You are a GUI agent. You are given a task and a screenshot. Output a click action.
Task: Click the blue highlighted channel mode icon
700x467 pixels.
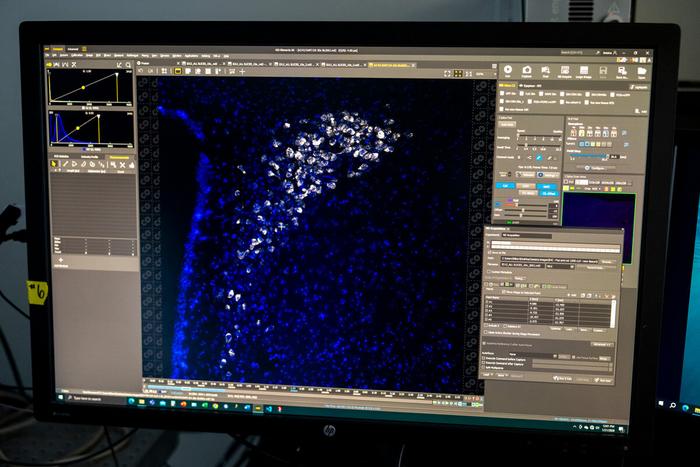539,157
